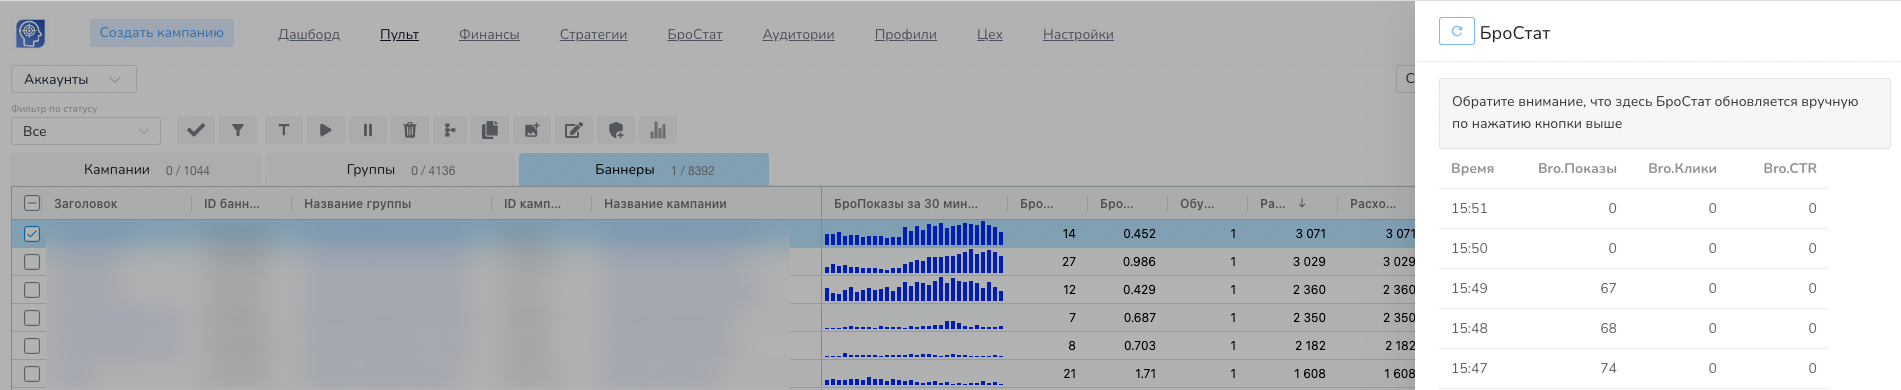Click the 15:51 time row
1901x390 pixels.
point(1633,208)
